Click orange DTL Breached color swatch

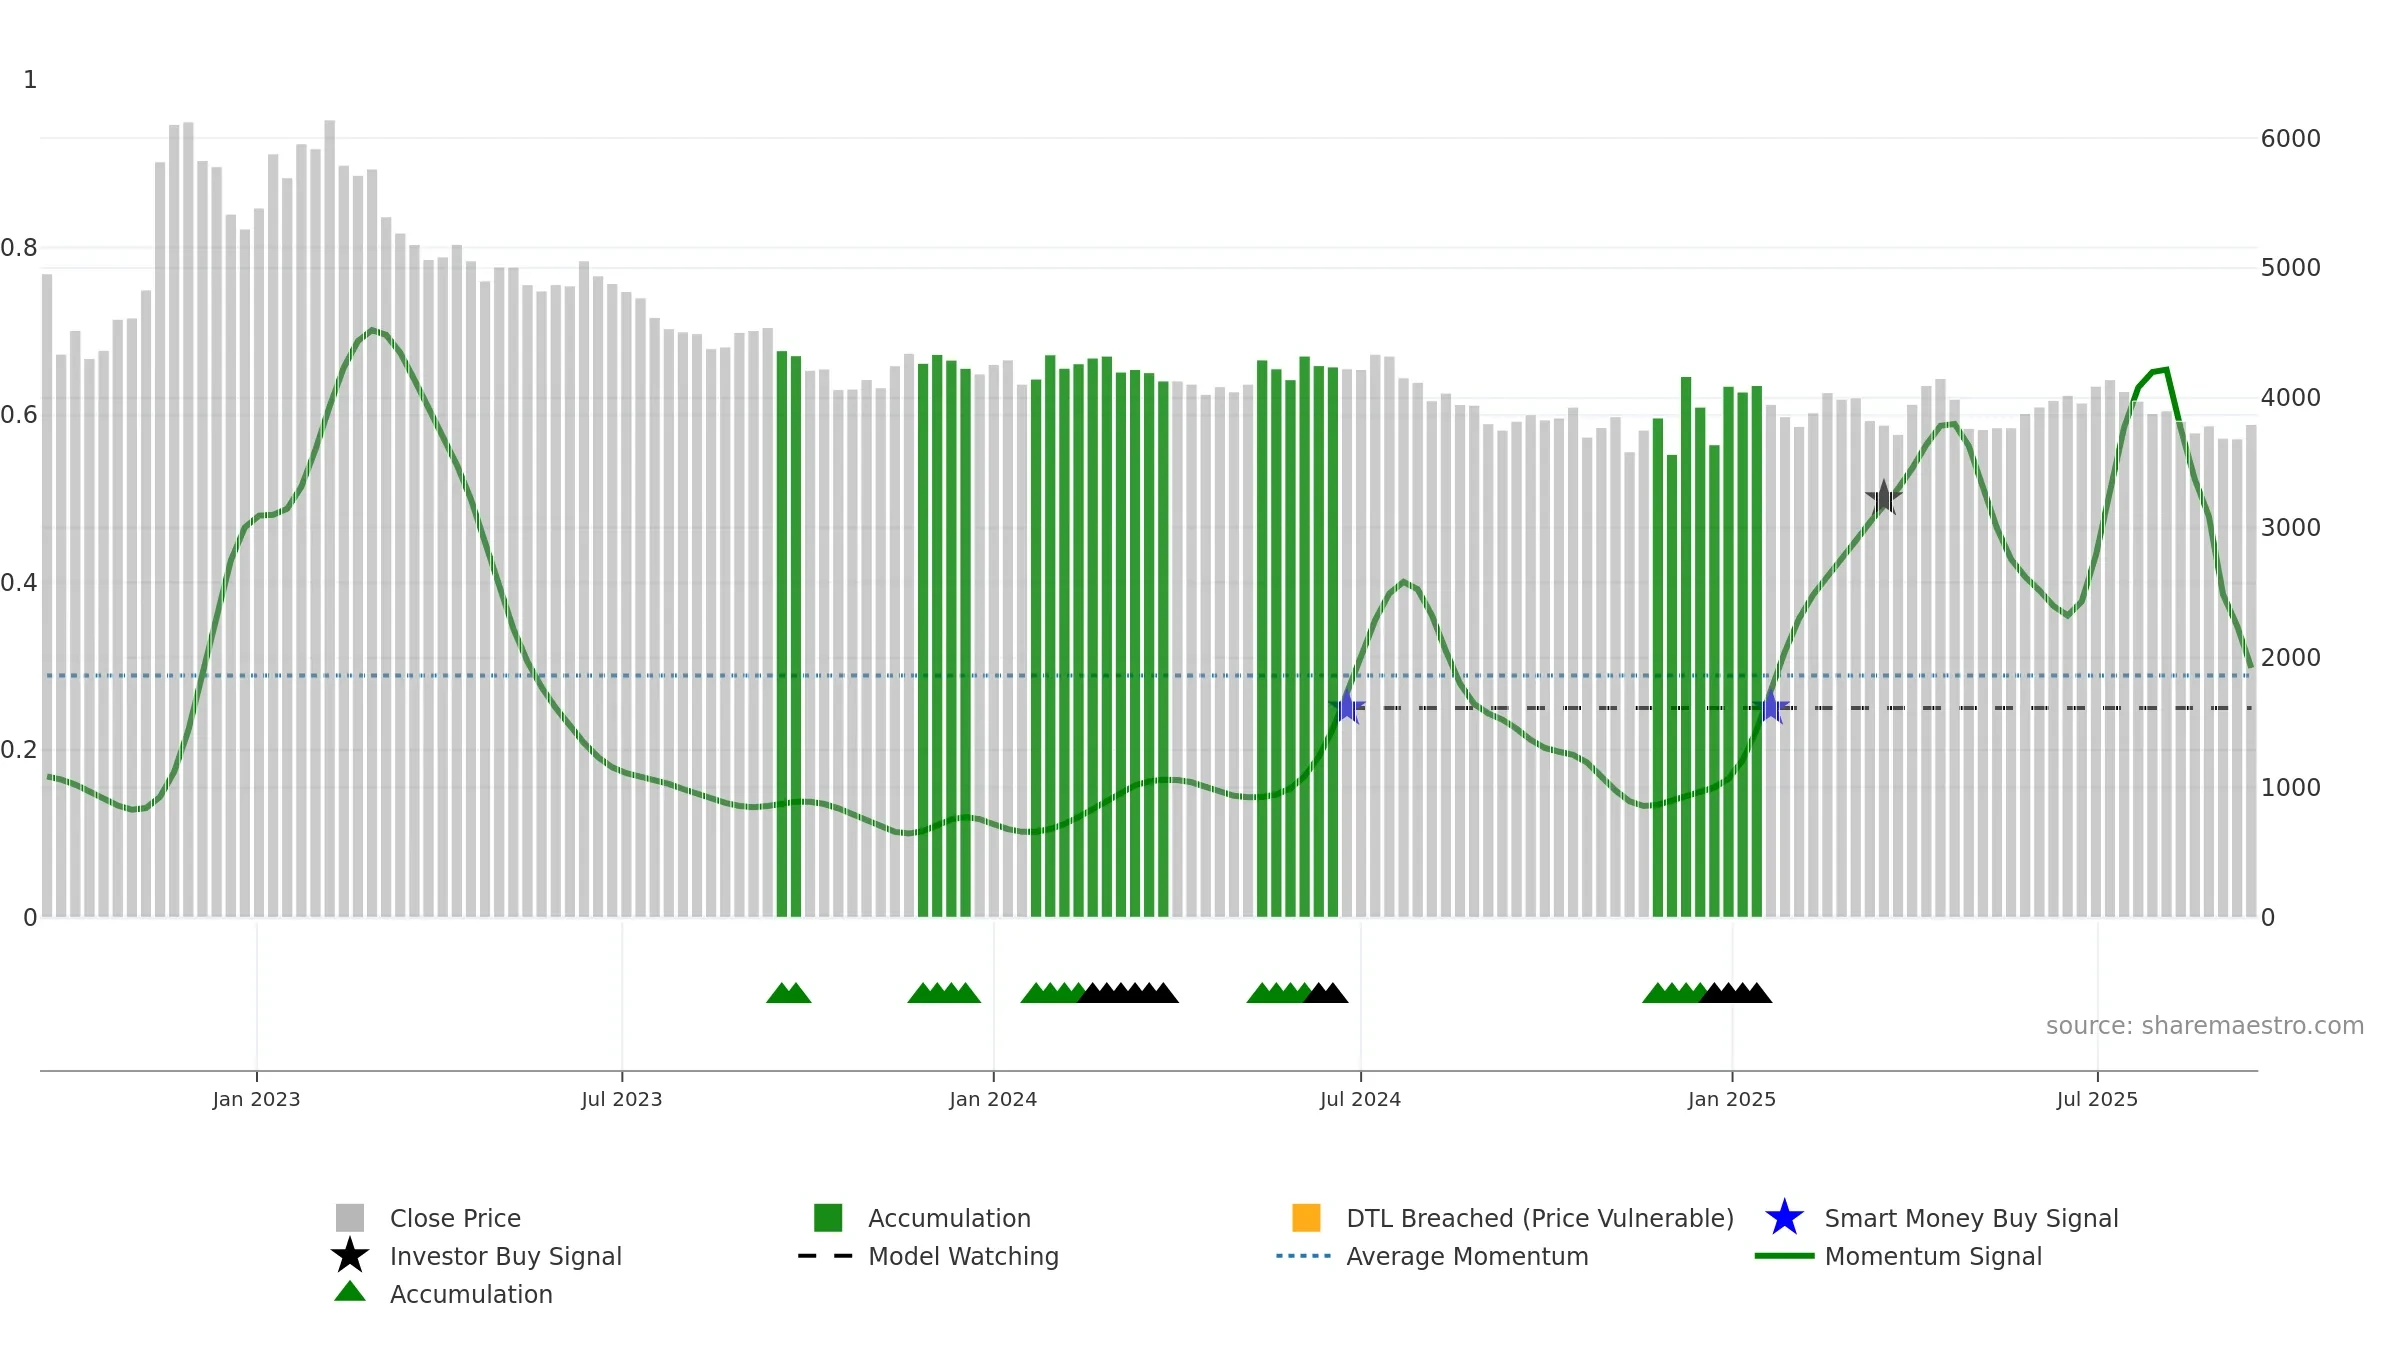coord(1306,1218)
